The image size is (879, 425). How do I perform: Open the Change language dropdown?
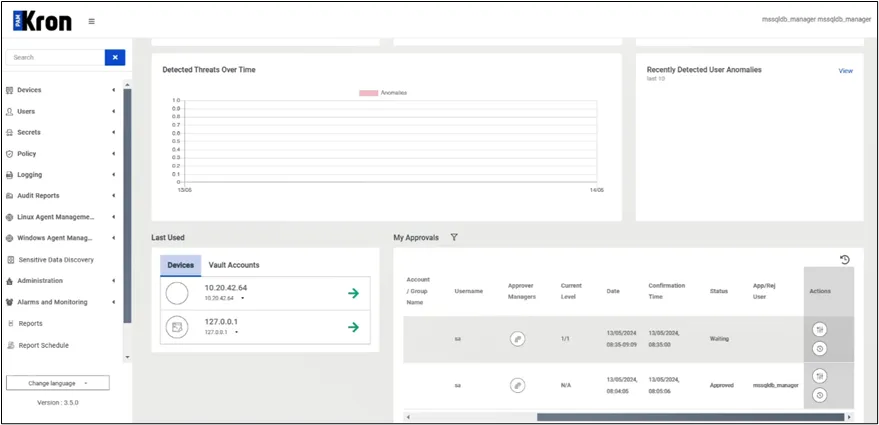pos(58,383)
